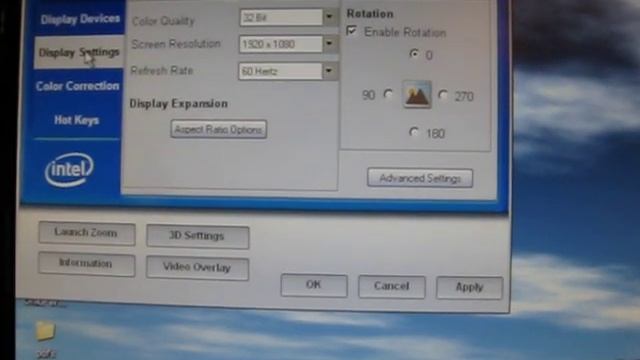
Task: Open 3D Settings
Action: point(198,236)
